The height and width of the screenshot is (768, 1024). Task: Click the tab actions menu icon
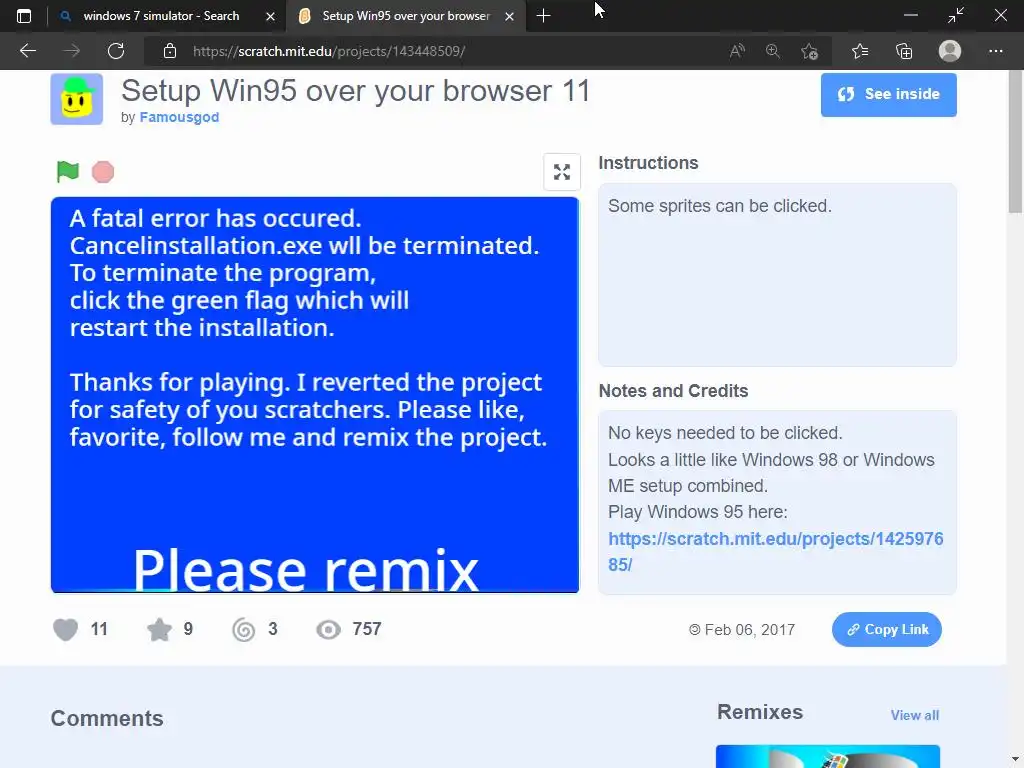pos(24,16)
